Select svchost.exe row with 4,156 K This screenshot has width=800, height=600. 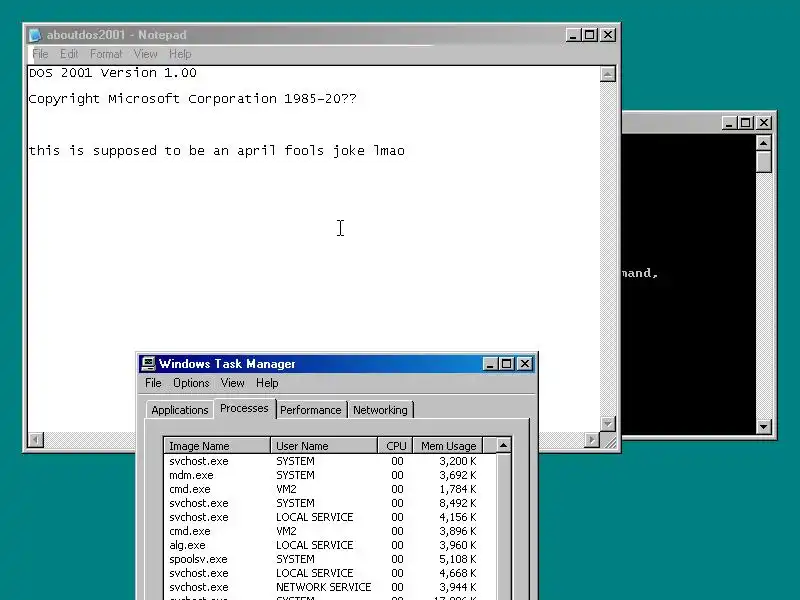(330, 517)
